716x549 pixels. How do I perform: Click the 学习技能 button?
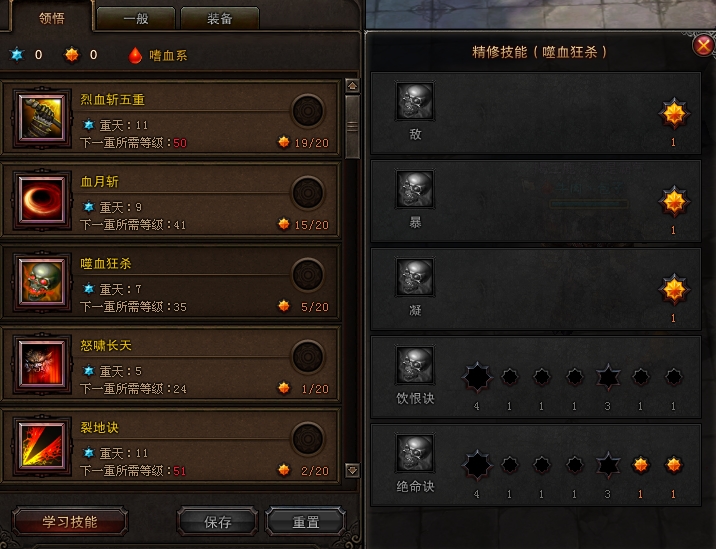point(70,522)
